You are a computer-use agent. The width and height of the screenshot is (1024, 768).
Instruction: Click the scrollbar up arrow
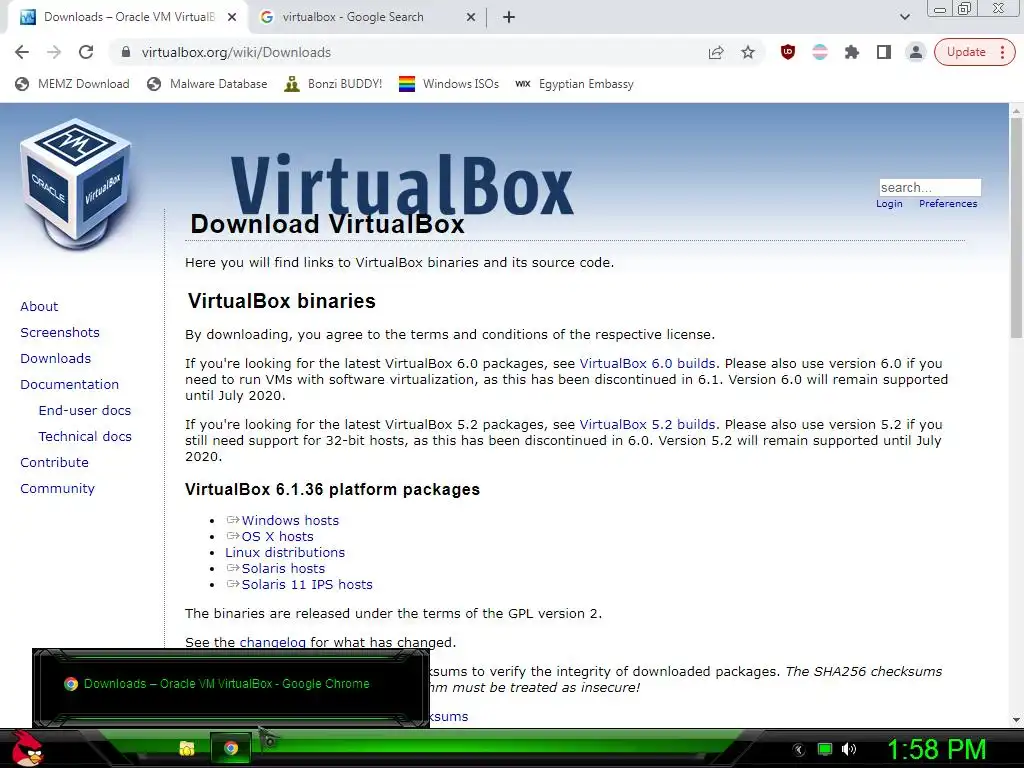point(1016,111)
